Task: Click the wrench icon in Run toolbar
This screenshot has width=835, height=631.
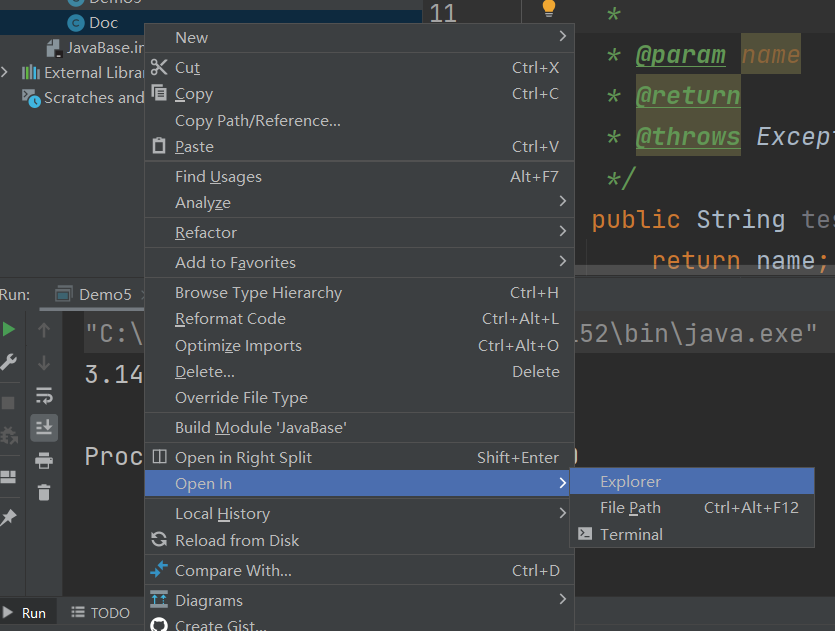Action: (x=8, y=362)
